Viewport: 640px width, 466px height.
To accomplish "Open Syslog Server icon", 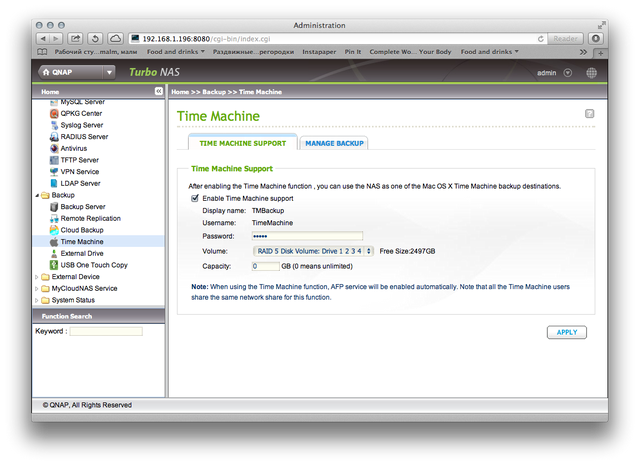I will click(54, 125).
